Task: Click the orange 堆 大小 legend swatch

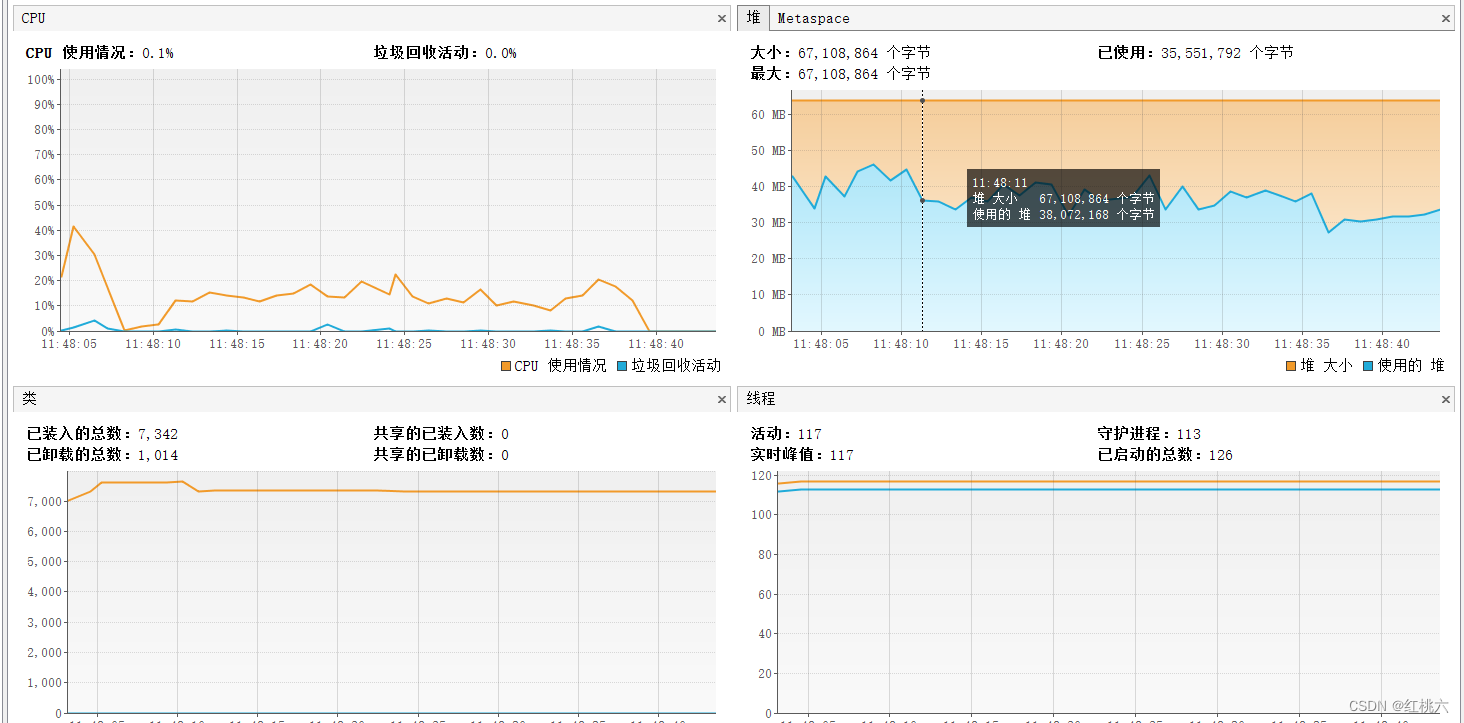Action: tap(1291, 366)
